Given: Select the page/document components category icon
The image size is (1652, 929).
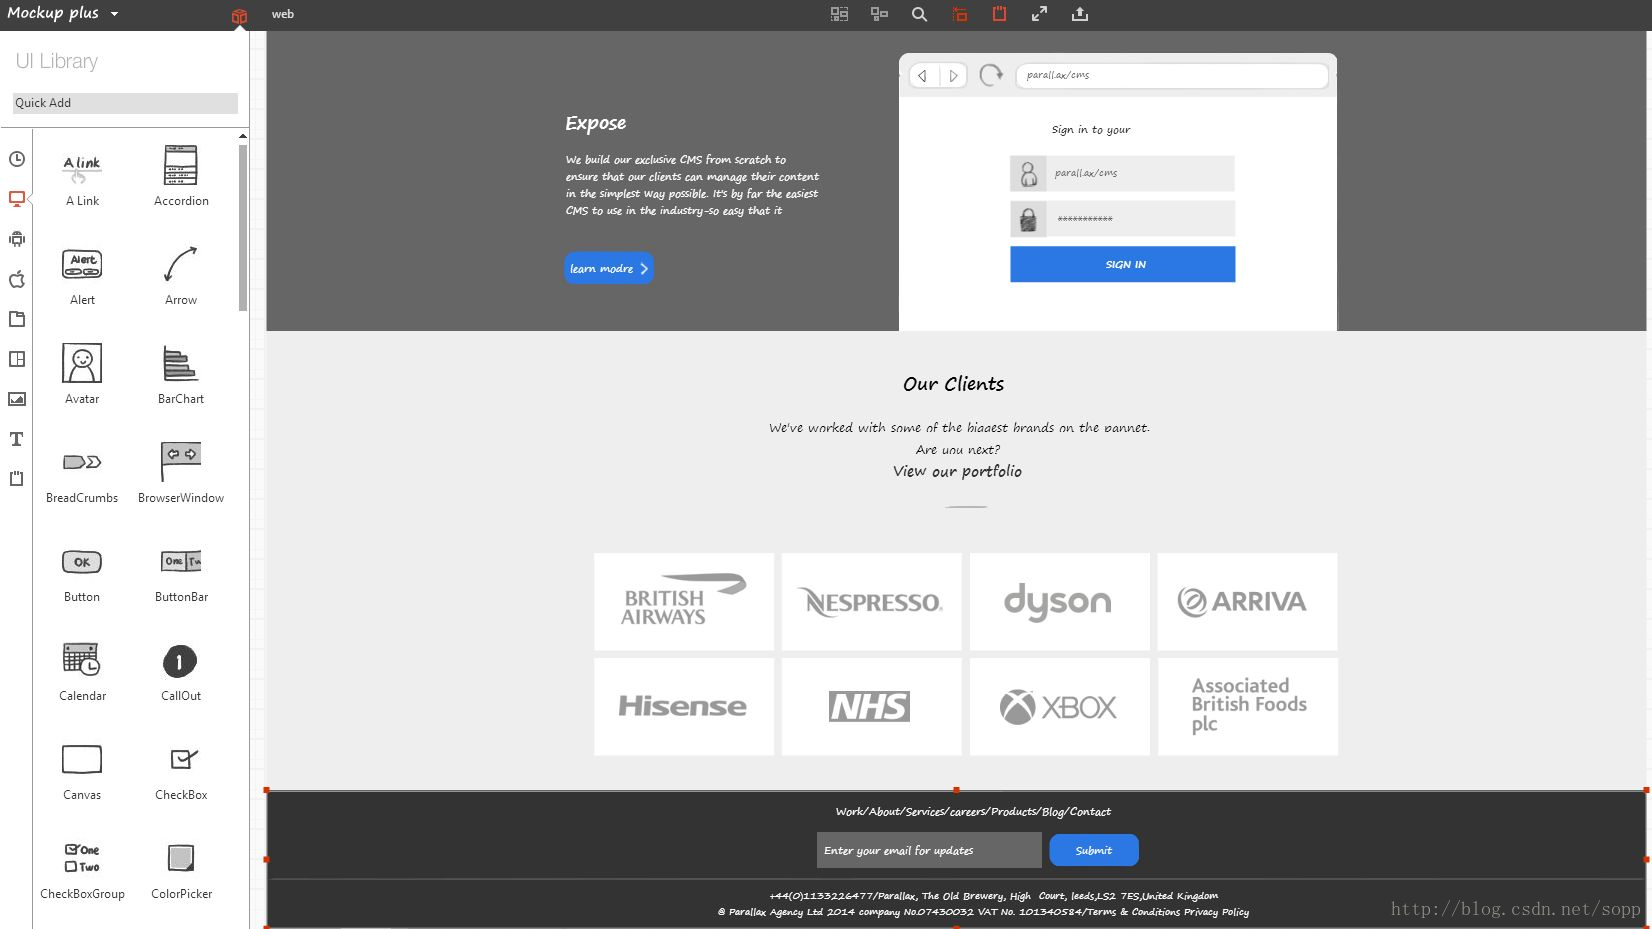Looking at the screenshot, I should [17, 319].
